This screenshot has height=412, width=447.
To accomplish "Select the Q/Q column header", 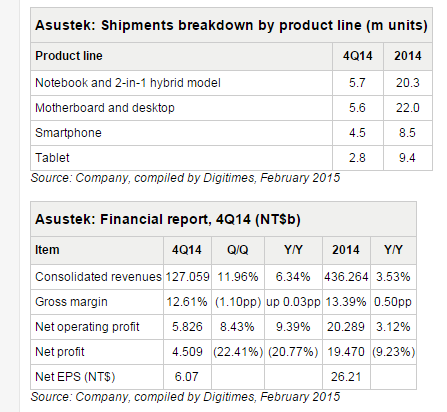I will tap(238, 250).
